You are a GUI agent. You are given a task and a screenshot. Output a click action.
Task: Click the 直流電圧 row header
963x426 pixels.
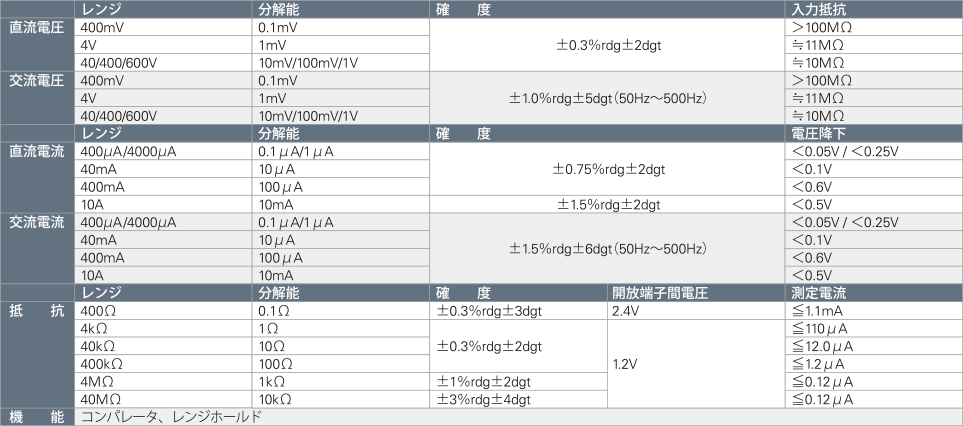coord(37,45)
